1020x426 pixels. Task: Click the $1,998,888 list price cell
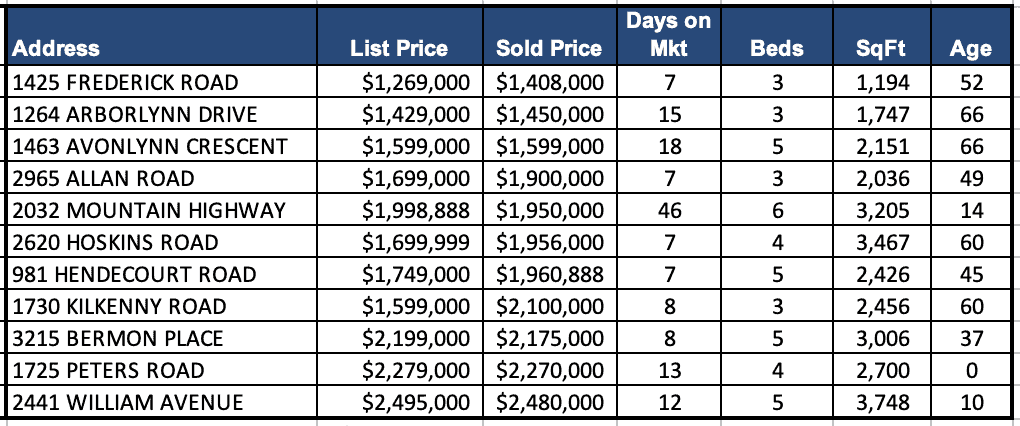[x=416, y=210]
